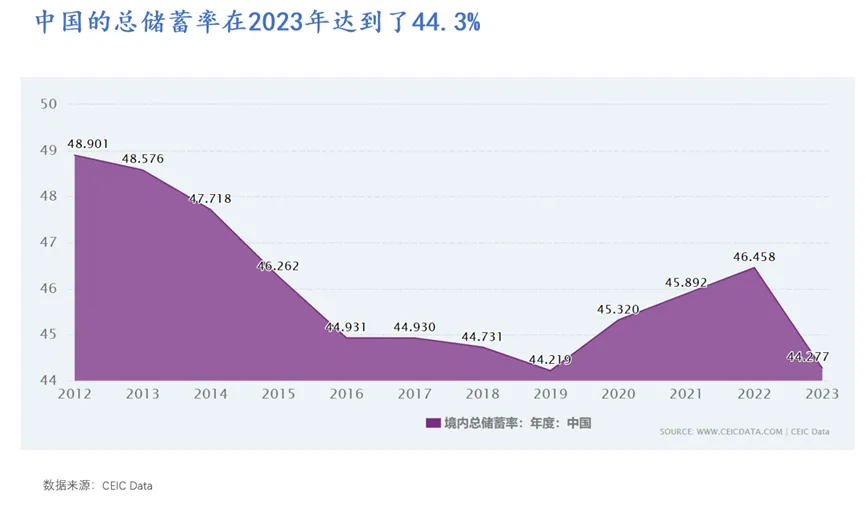Click the data label 44.277

[x=808, y=357]
